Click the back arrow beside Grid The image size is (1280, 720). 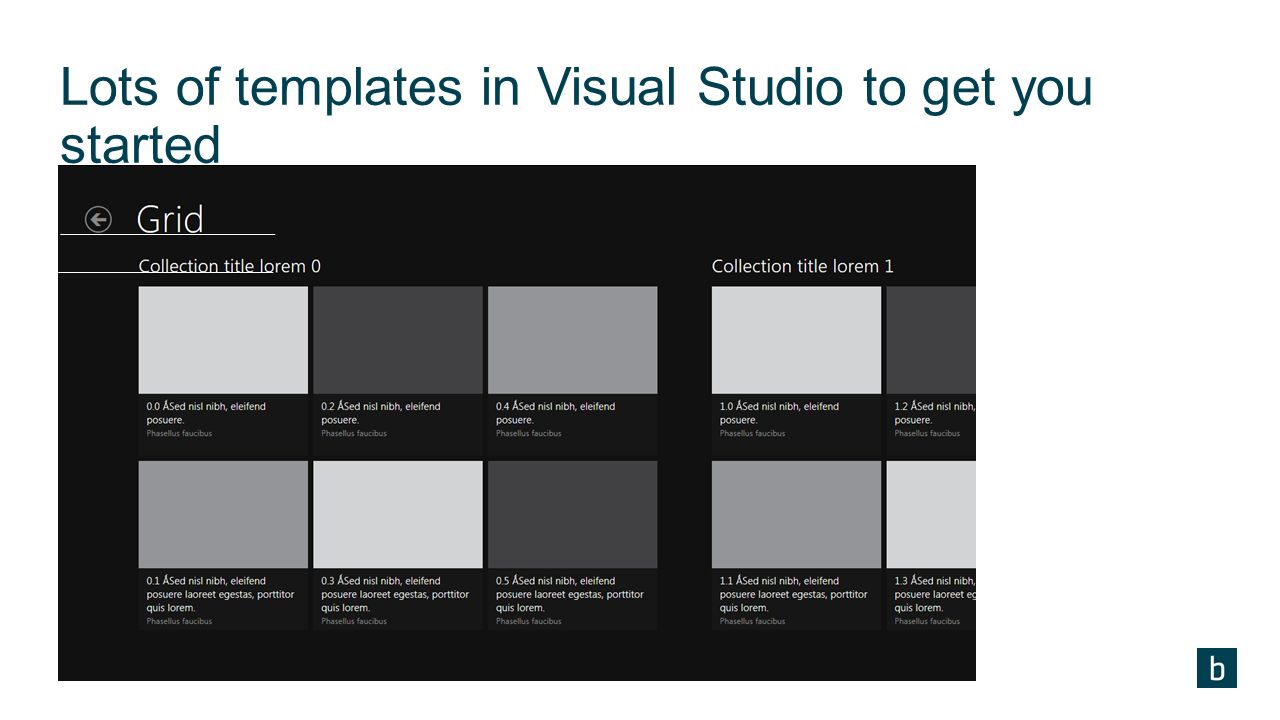pyautogui.click(x=98, y=219)
